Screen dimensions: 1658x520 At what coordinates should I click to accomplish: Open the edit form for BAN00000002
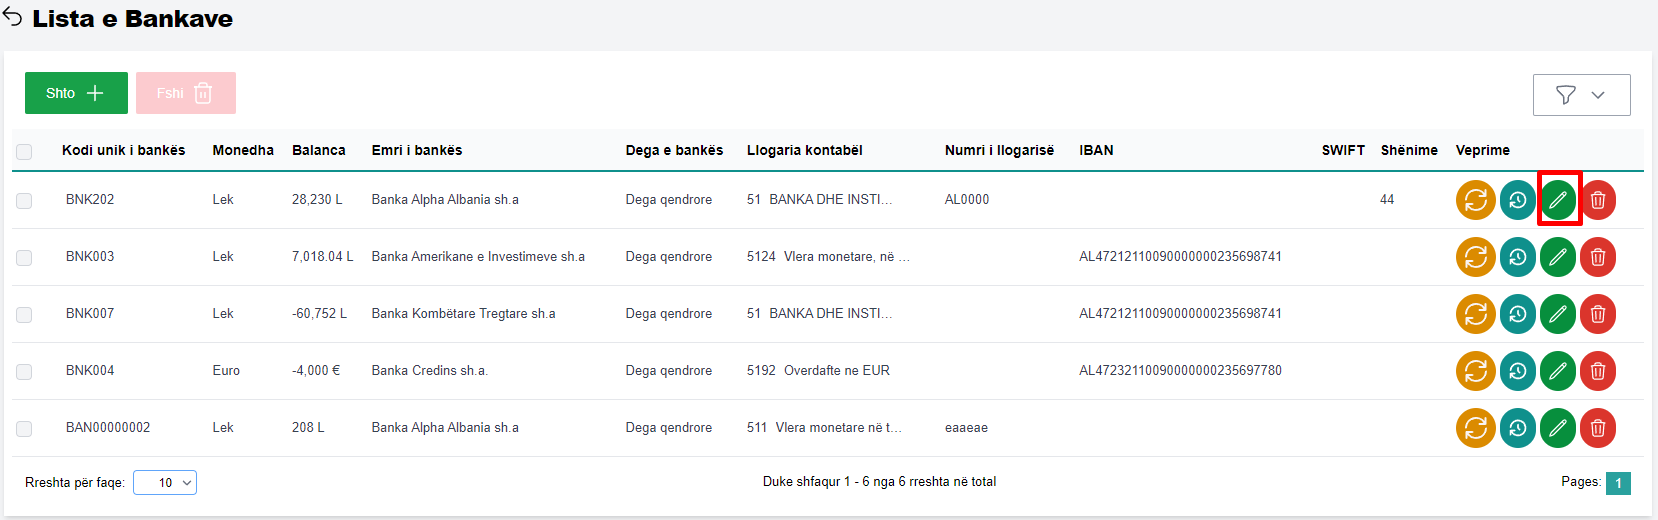1558,428
